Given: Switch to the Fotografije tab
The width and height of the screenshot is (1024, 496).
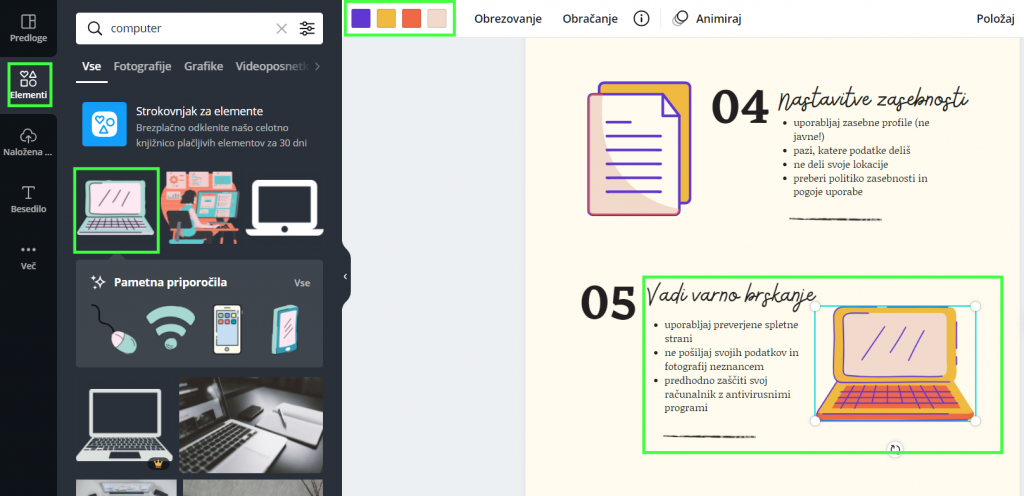Looking at the screenshot, I should pos(142,66).
